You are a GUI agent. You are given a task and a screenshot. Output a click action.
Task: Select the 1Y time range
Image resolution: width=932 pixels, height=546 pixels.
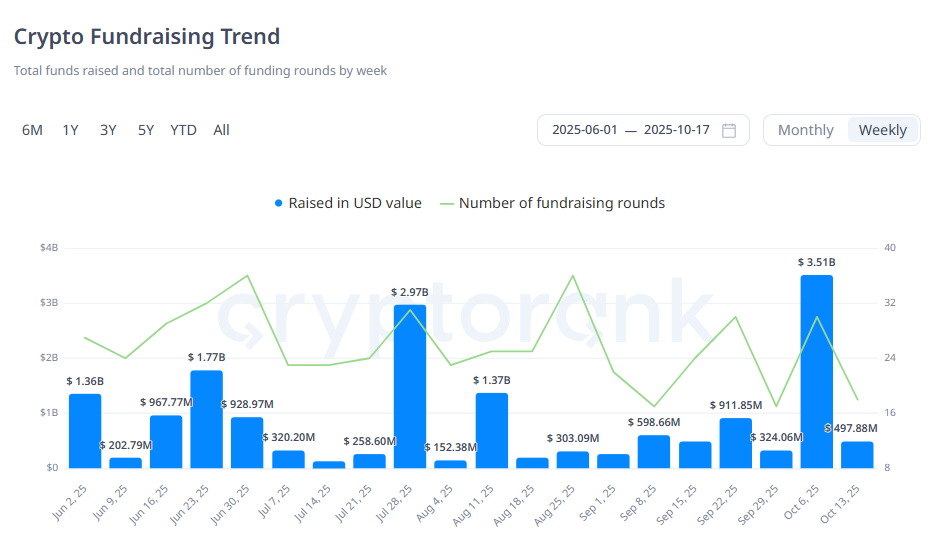click(x=70, y=130)
